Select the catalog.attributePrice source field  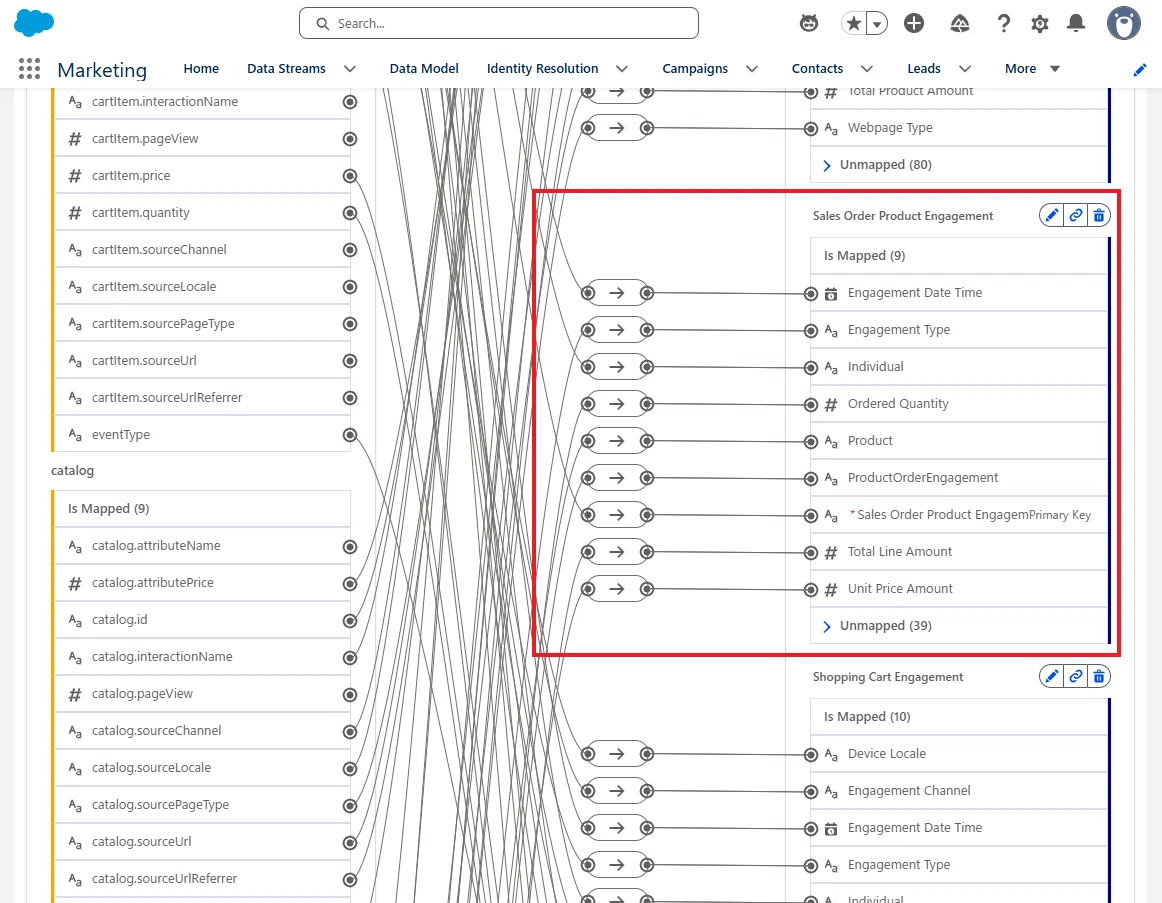[x=202, y=583]
